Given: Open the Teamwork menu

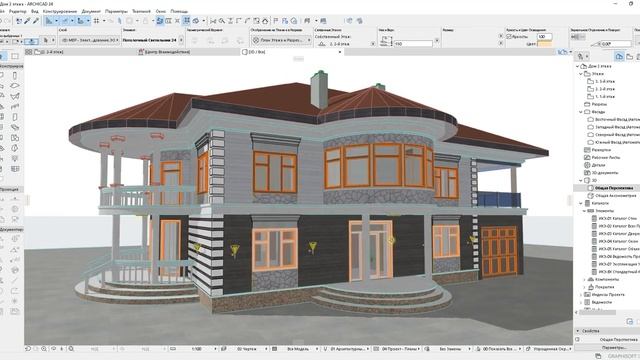Looking at the screenshot, I should click(141, 11).
